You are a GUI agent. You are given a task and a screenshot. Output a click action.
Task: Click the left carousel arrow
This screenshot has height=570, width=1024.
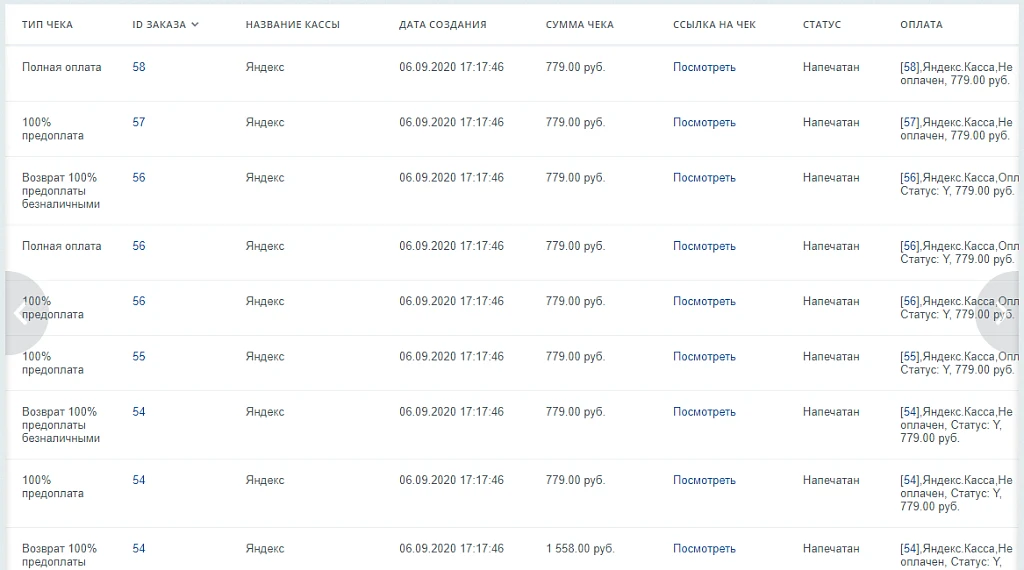(x=25, y=313)
